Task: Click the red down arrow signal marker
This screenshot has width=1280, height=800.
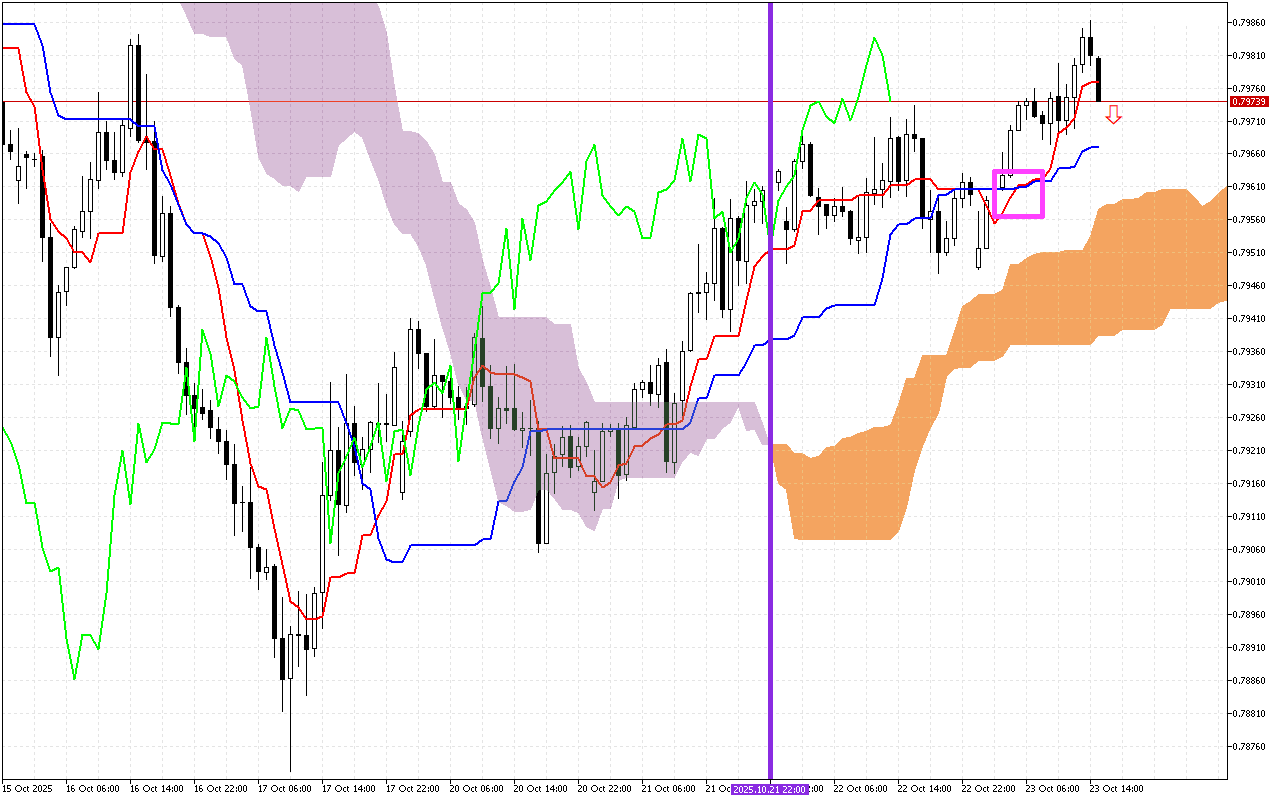Action: pyautogui.click(x=1113, y=115)
